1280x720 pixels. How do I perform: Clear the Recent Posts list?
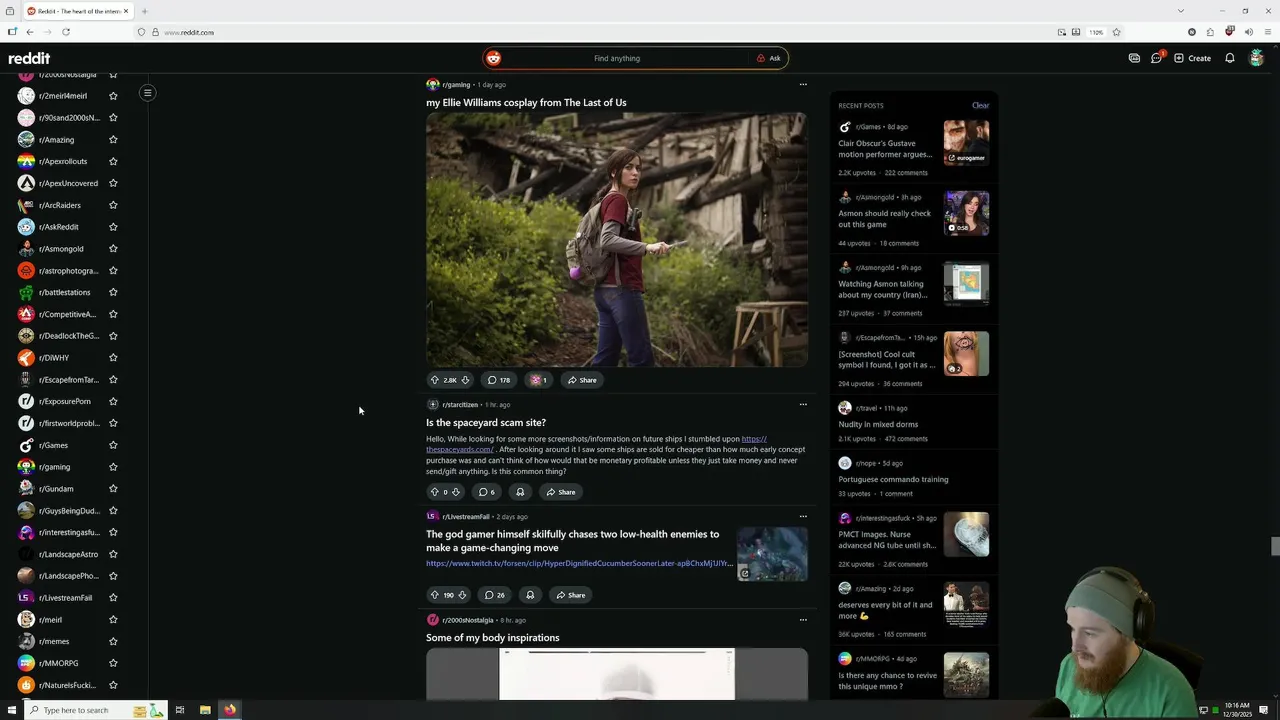click(x=980, y=105)
